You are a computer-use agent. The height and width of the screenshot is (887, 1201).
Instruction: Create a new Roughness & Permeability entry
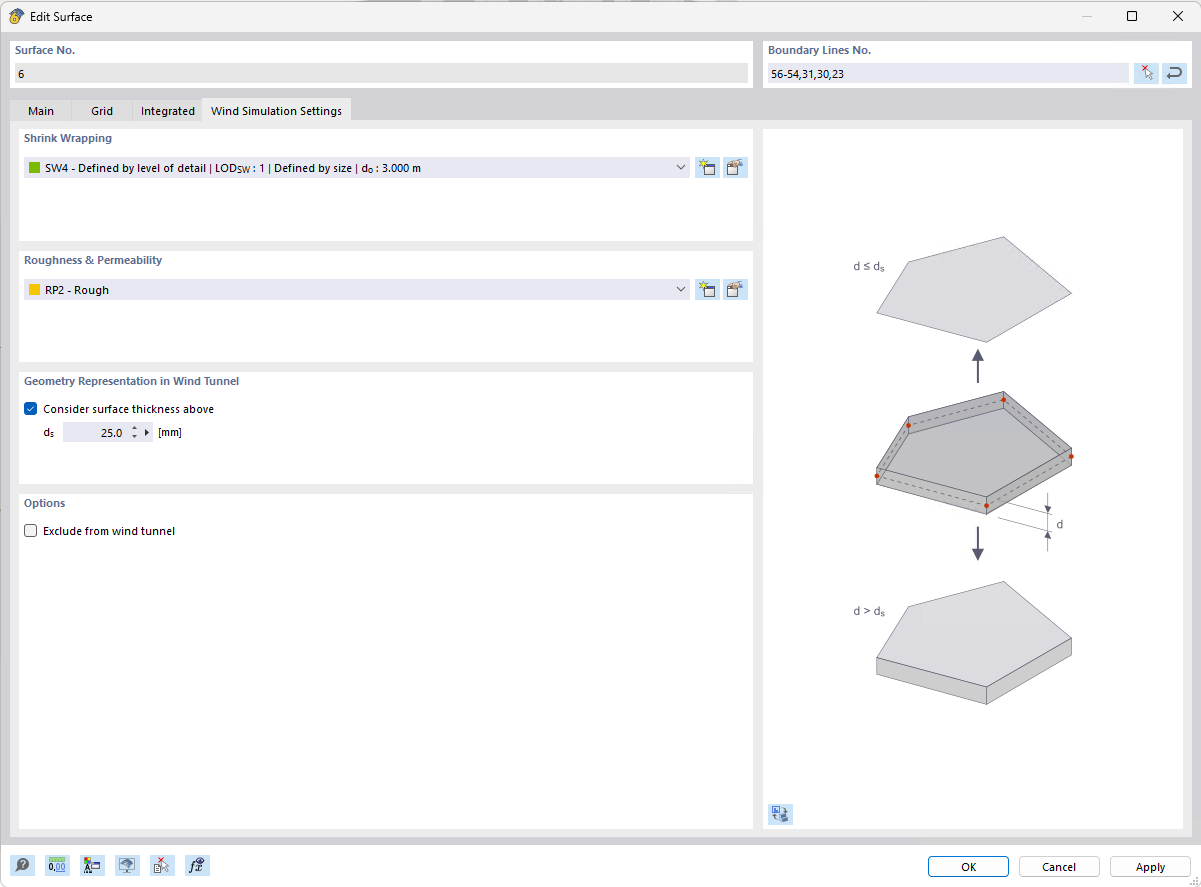point(707,289)
